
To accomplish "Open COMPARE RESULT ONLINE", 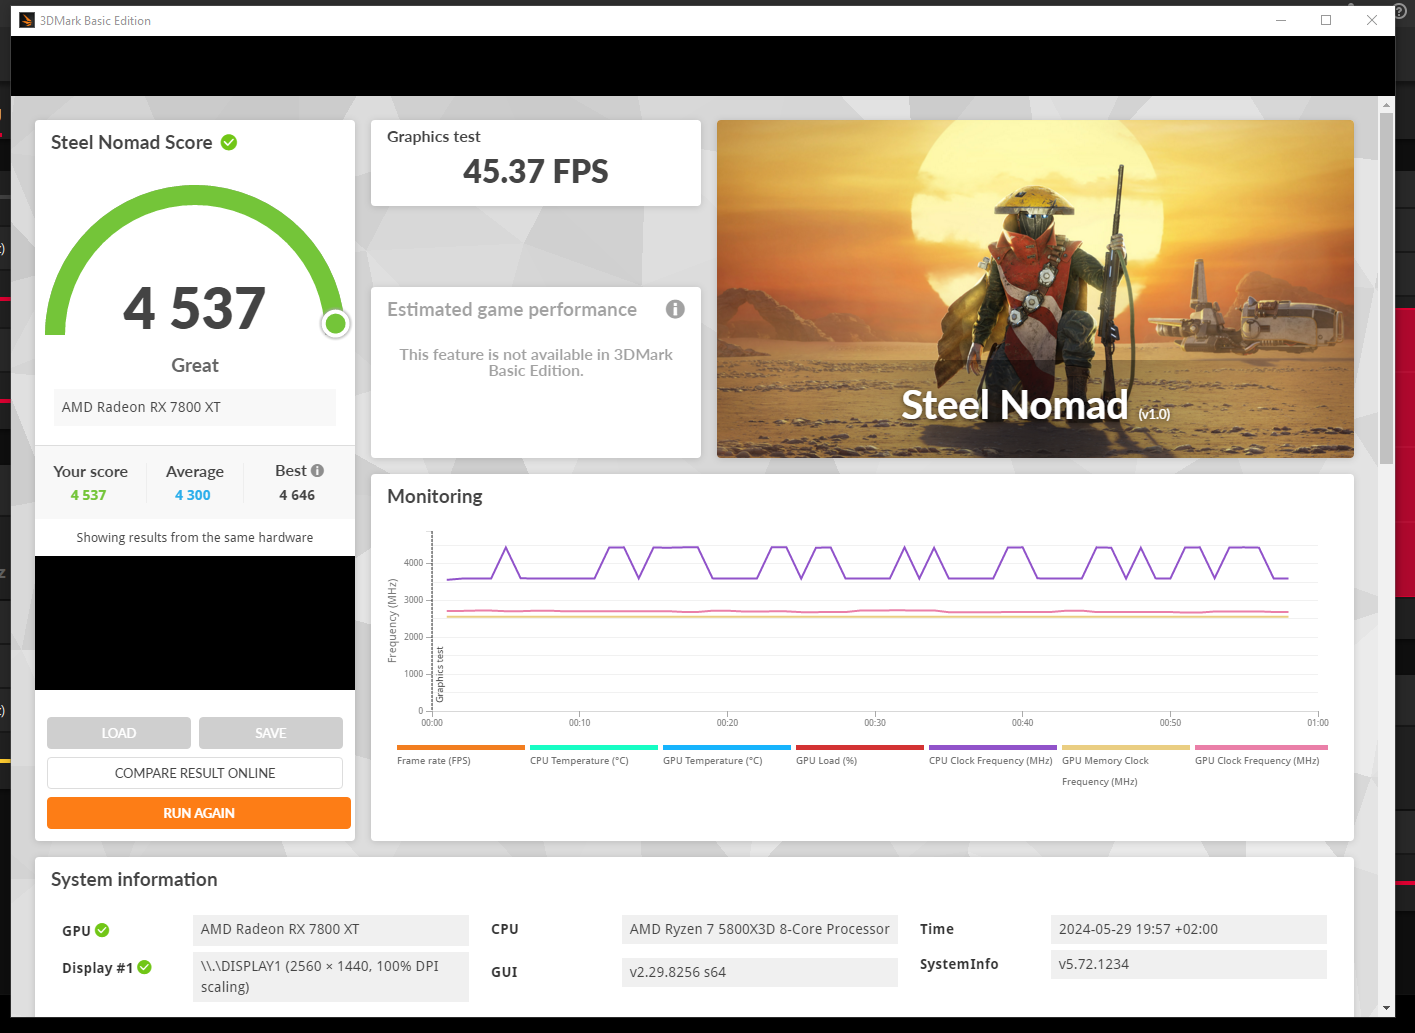I will [195, 773].
